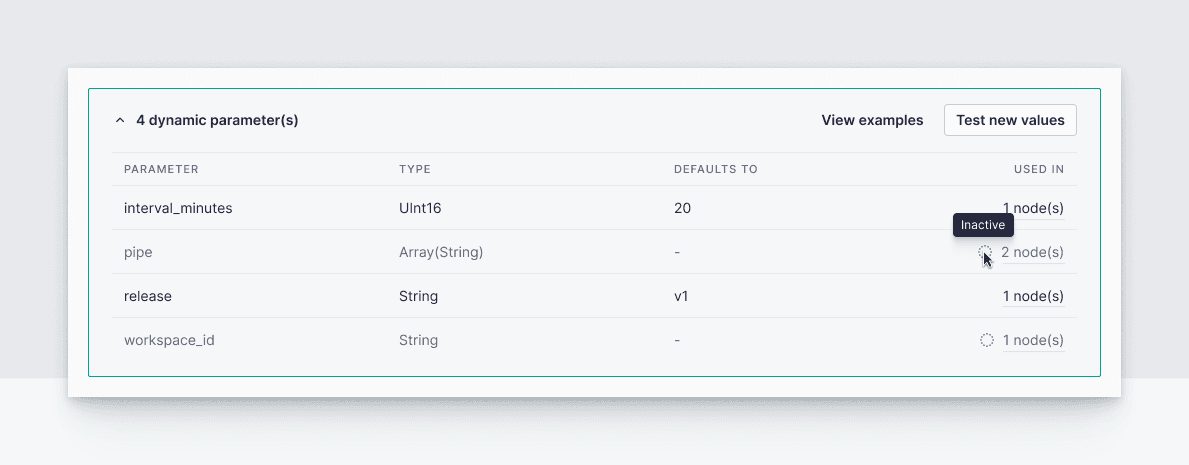Click the inactive status icon in pipe row
This screenshot has height=465, width=1189.
pyautogui.click(x=985, y=253)
